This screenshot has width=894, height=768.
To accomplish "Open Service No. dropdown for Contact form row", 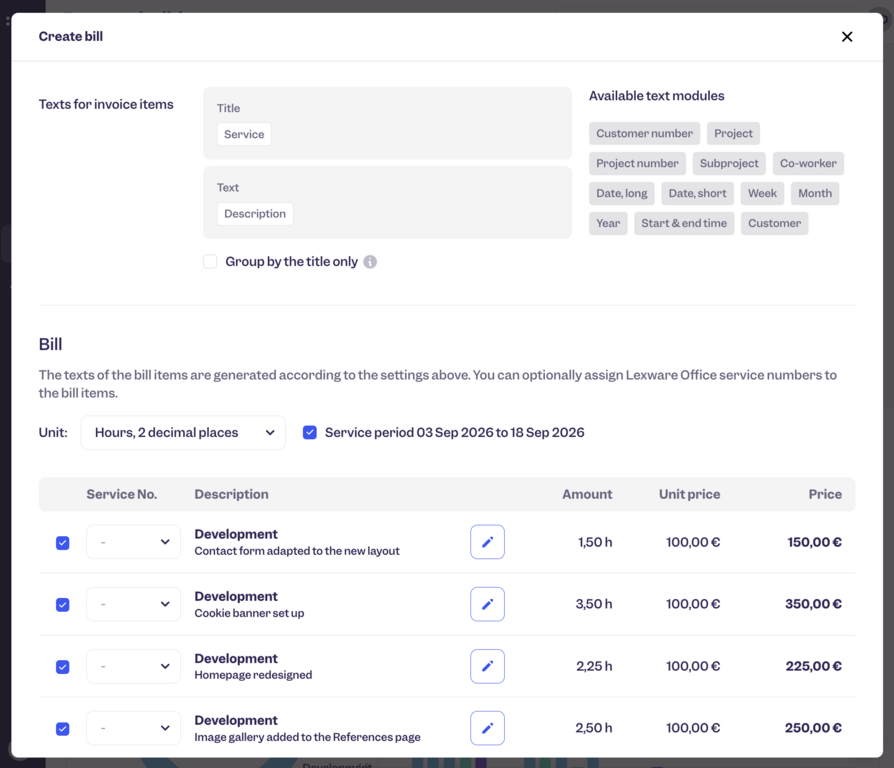I will point(133,542).
